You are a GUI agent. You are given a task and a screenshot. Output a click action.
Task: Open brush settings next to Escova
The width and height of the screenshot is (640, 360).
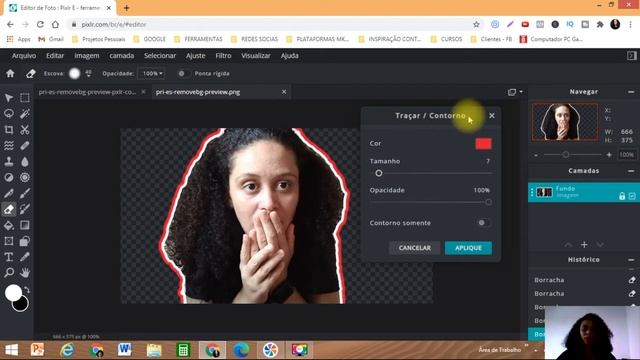pyautogui.click(x=89, y=73)
